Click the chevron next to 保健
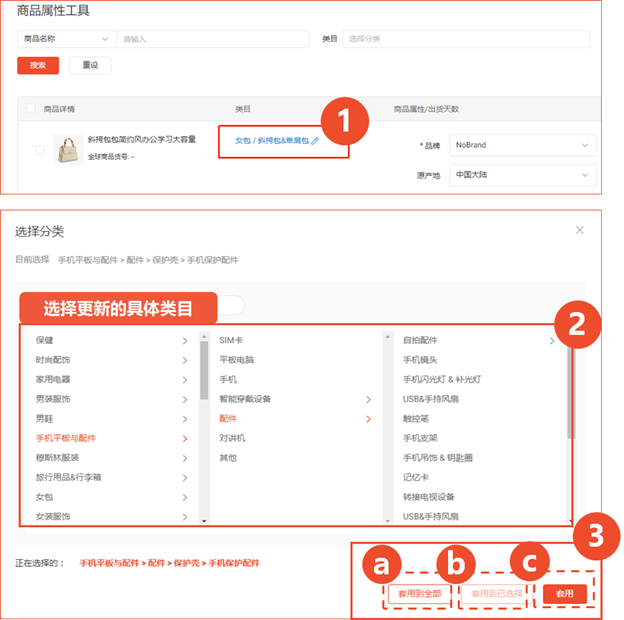Viewport: 624px width, 620px height. (185, 341)
